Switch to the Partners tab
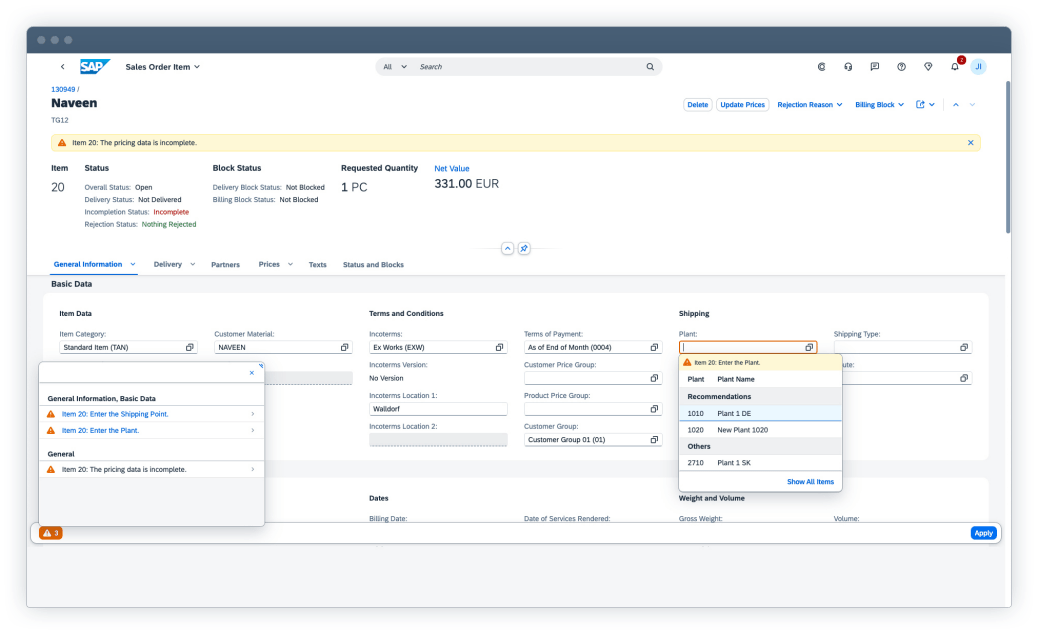The image size is (1038, 634). click(225, 265)
